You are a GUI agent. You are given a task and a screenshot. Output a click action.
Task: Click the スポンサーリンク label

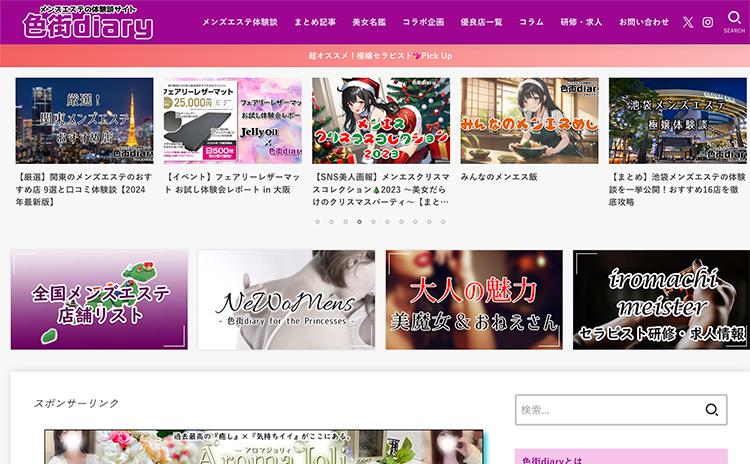[76, 403]
